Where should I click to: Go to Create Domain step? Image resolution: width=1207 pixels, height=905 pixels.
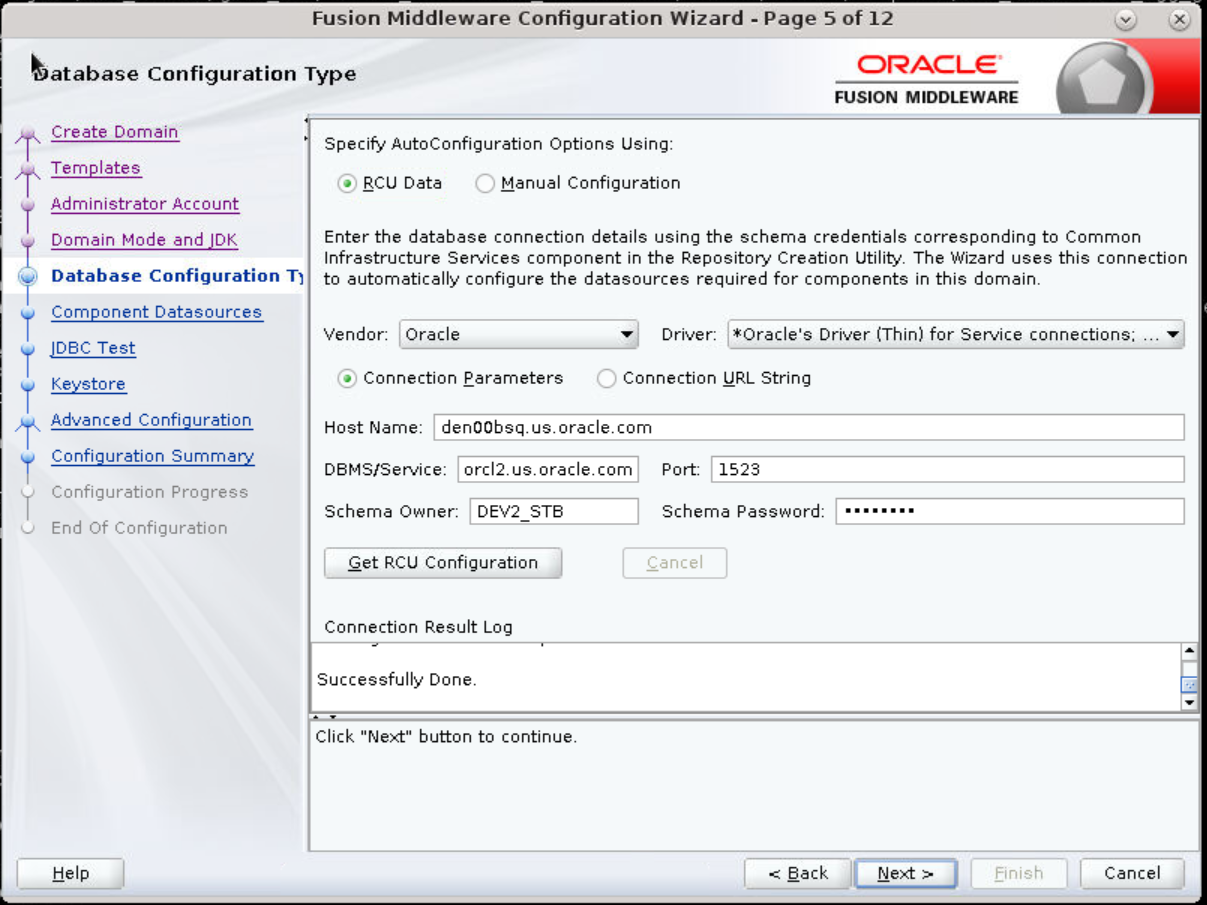click(115, 132)
